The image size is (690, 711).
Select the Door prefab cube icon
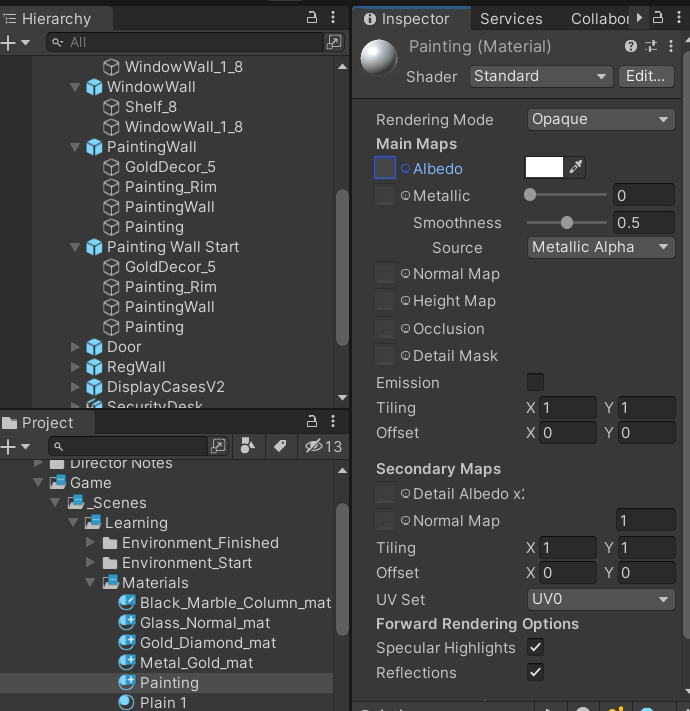tap(94, 347)
